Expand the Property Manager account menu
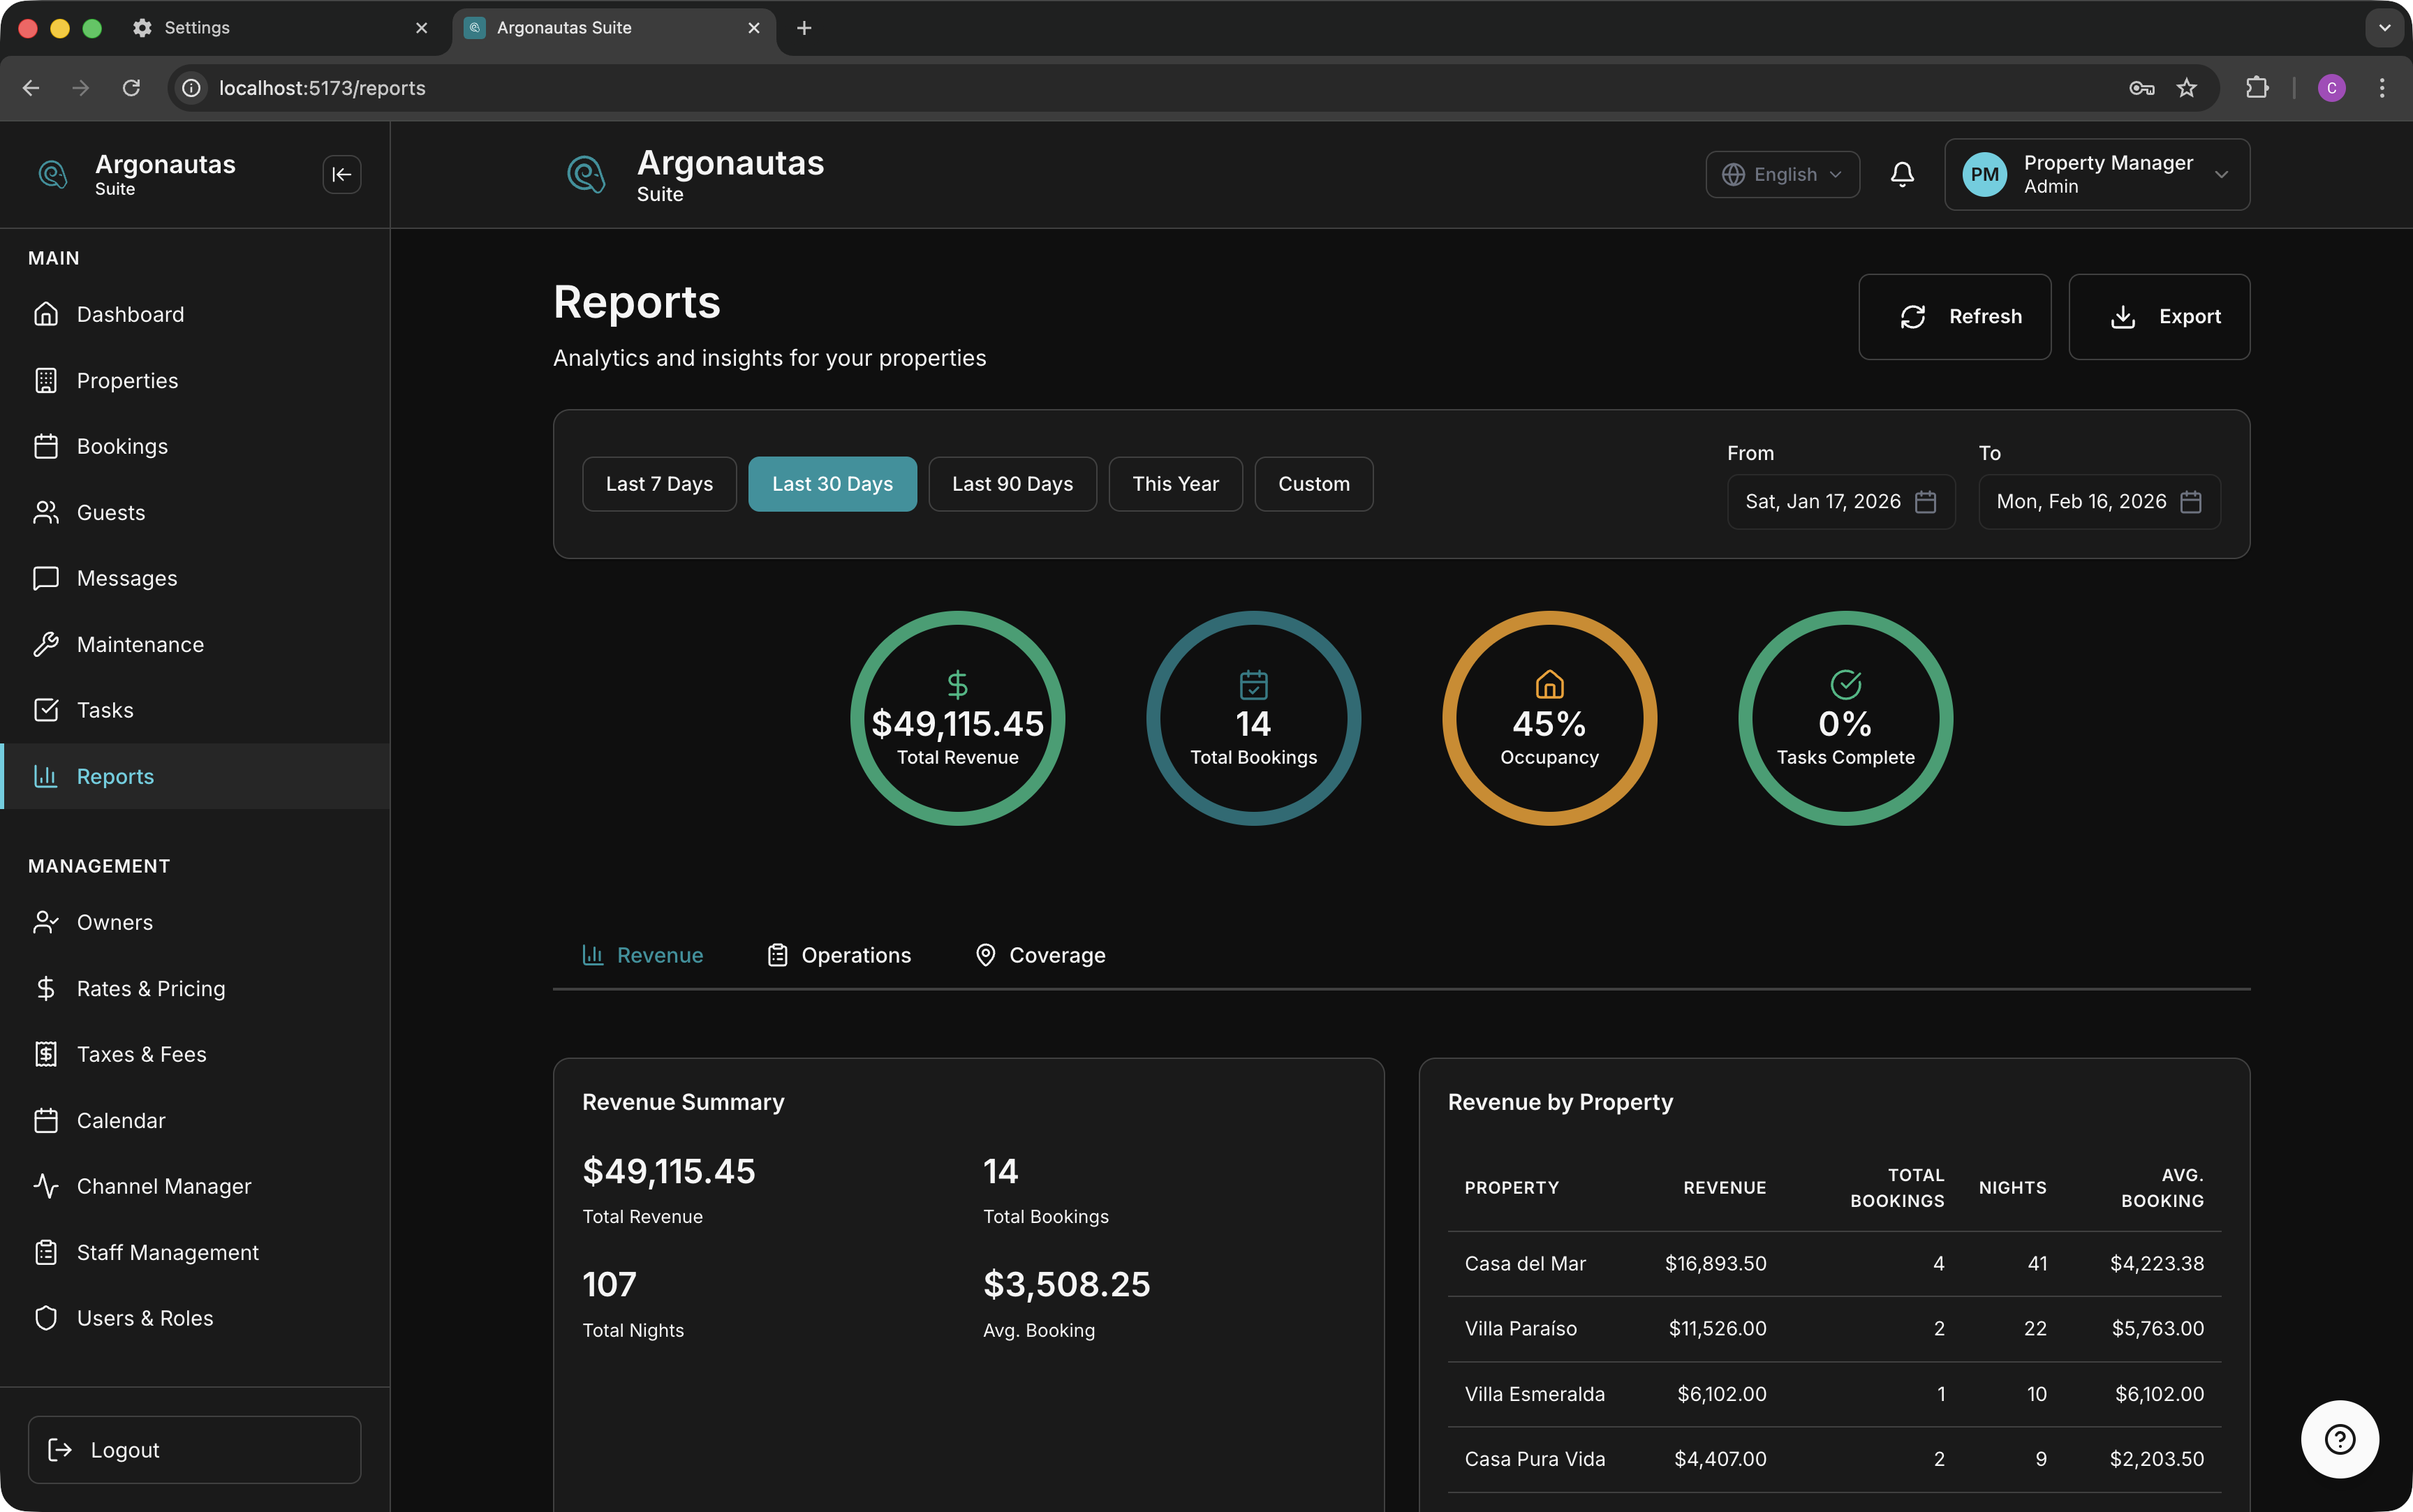The image size is (2413, 1512). [x=2097, y=175]
